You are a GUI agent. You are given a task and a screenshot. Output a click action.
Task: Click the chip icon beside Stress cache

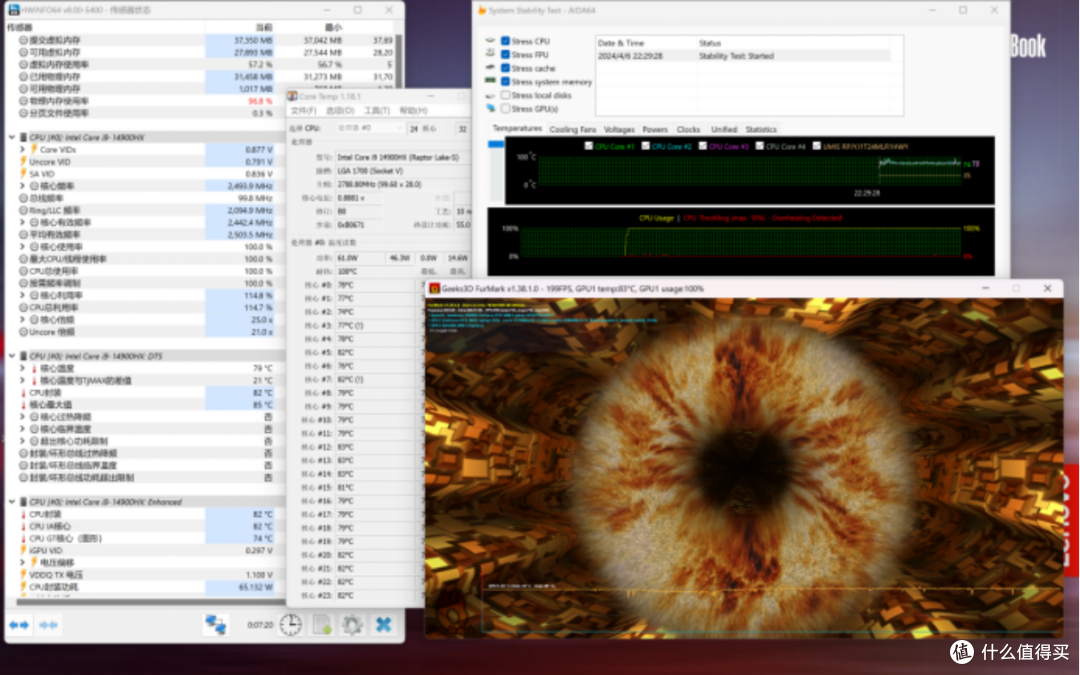coord(490,68)
